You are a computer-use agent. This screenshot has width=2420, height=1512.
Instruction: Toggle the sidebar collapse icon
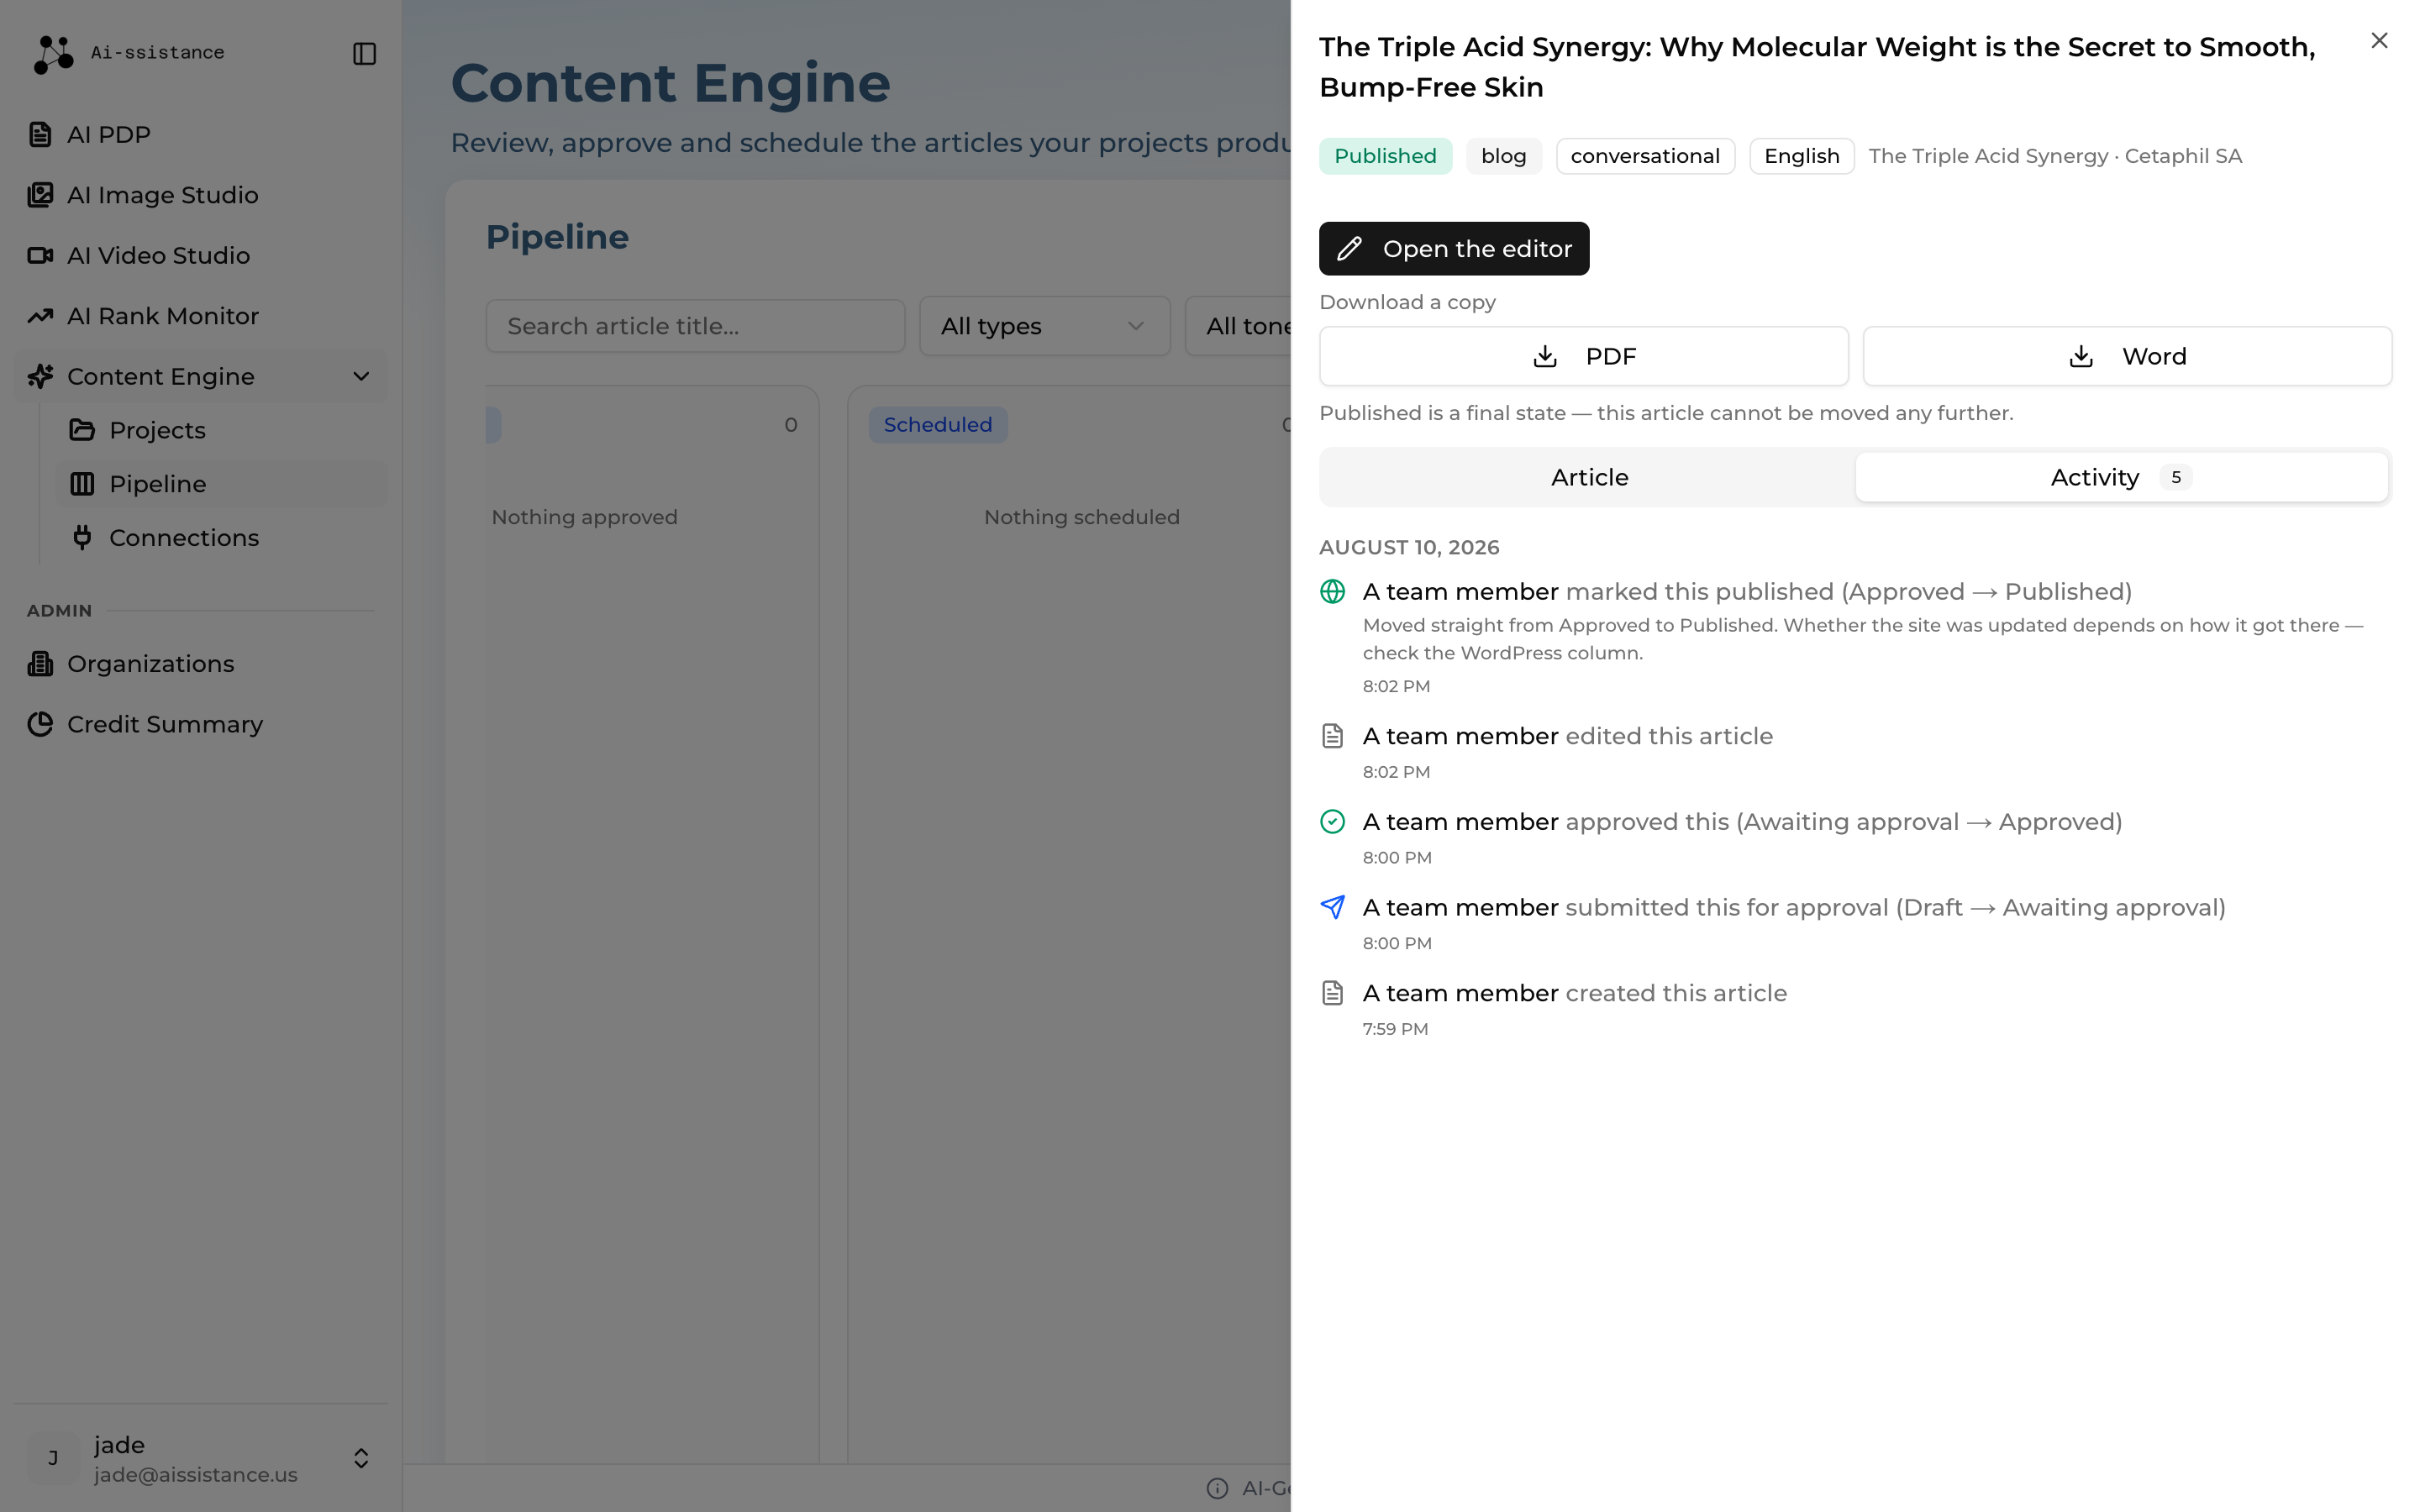(x=364, y=54)
